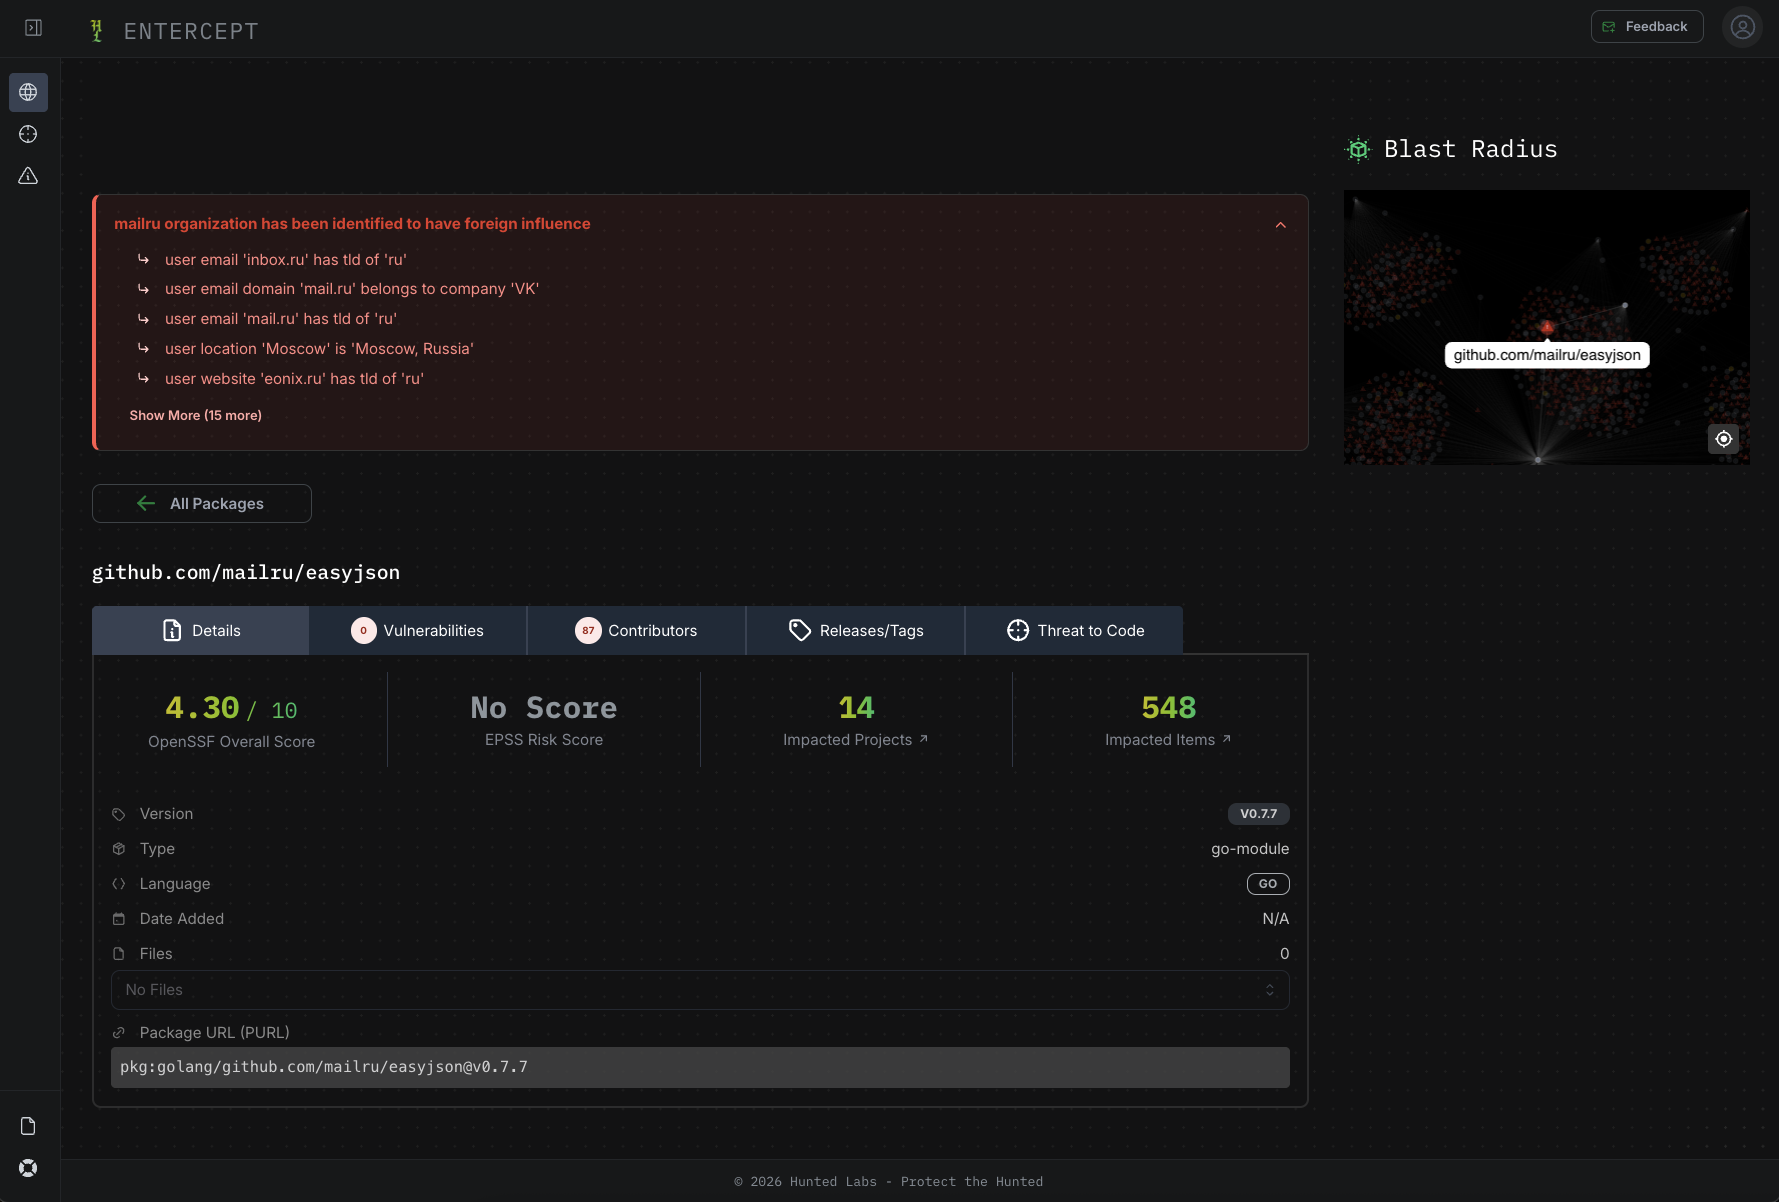Click the Files count value 0
The height and width of the screenshot is (1202, 1779).
pyautogui.click(x=1285, y=954)
